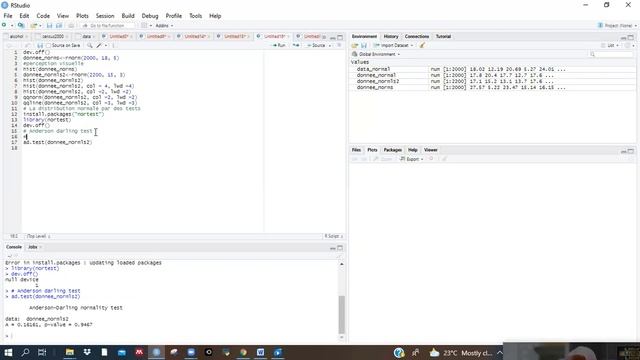
Task: Click the re-run previous code icon
Action: coord(296,45)
